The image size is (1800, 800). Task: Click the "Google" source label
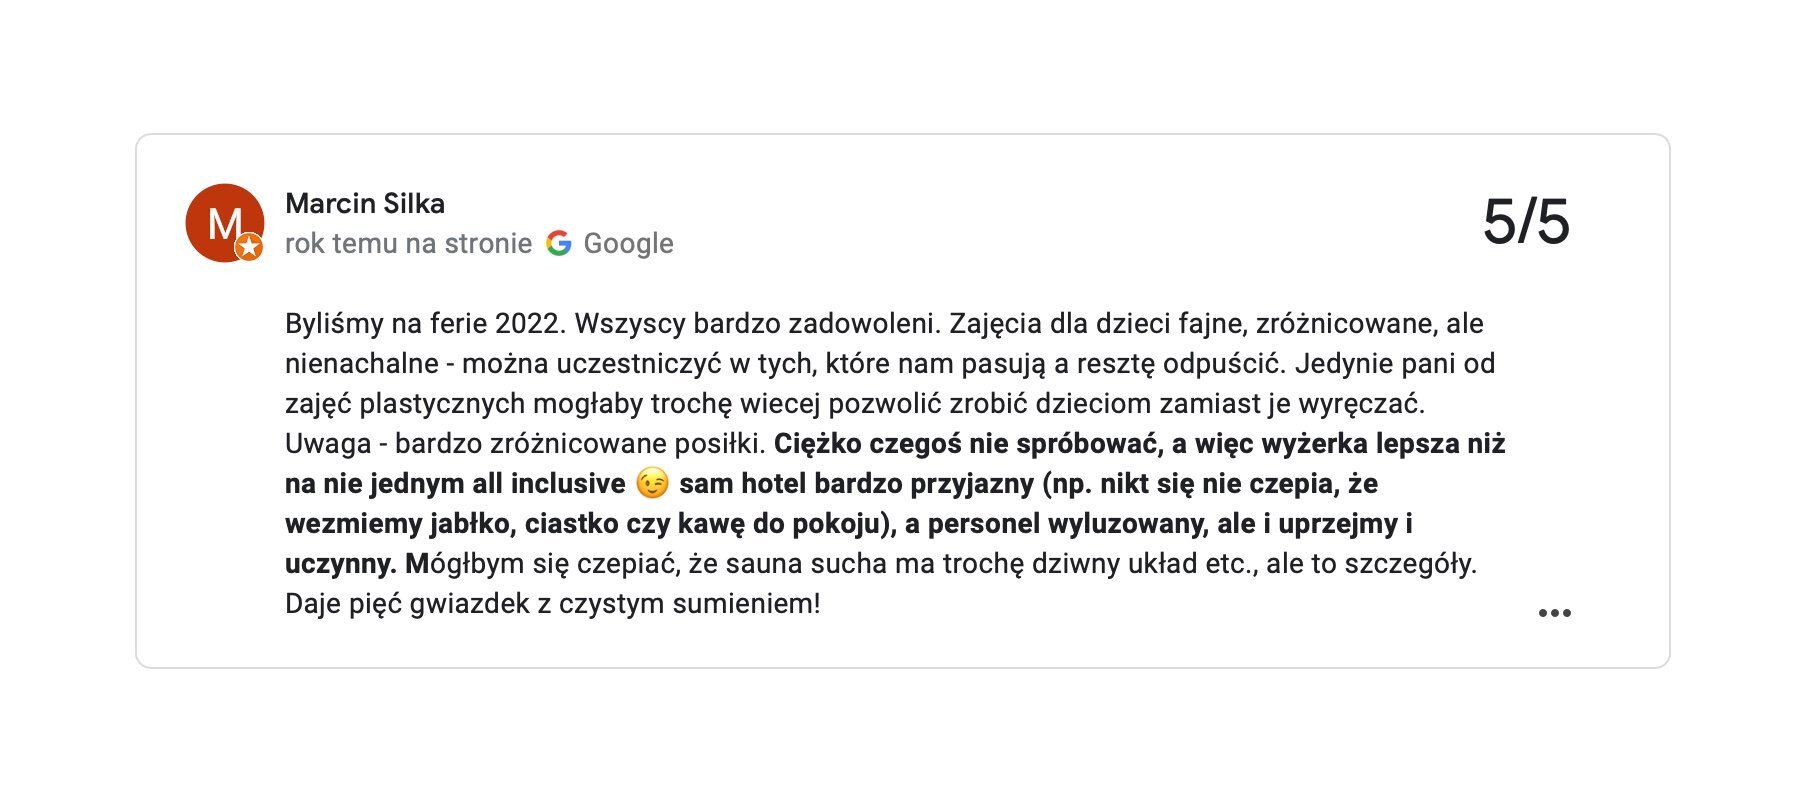628,243
